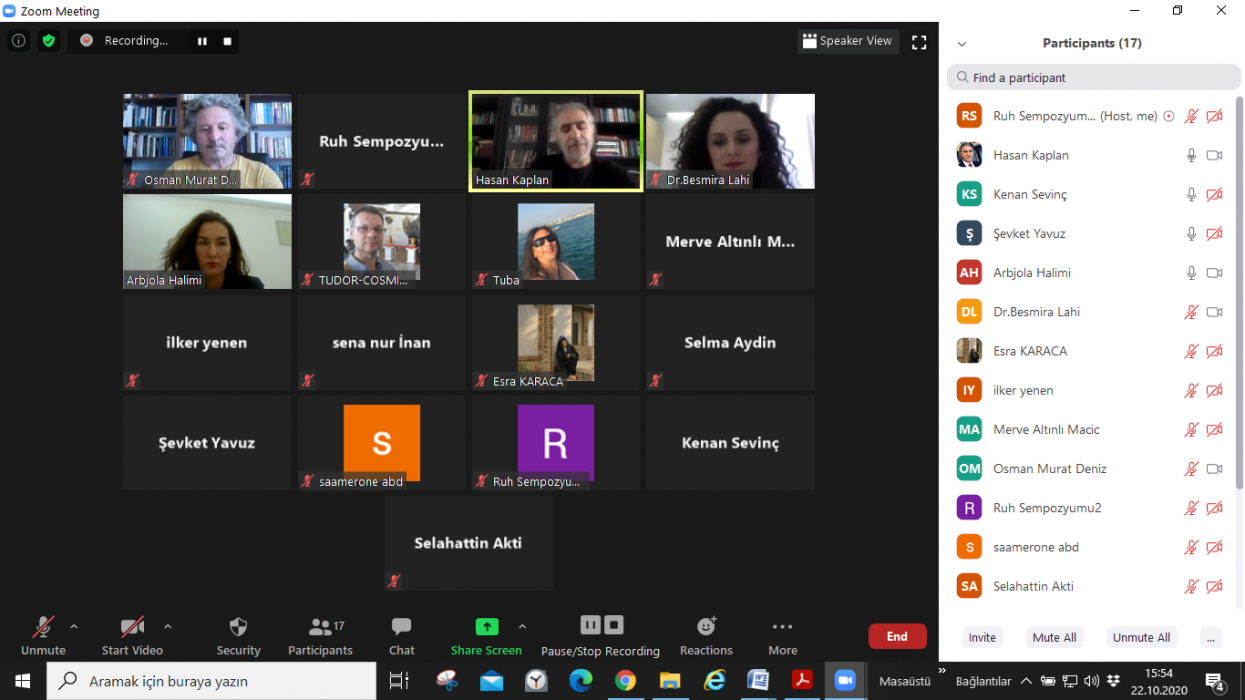Select saamerone abd in participants list
This screenshot has width=1245, height=700.
coord(1091,547)
